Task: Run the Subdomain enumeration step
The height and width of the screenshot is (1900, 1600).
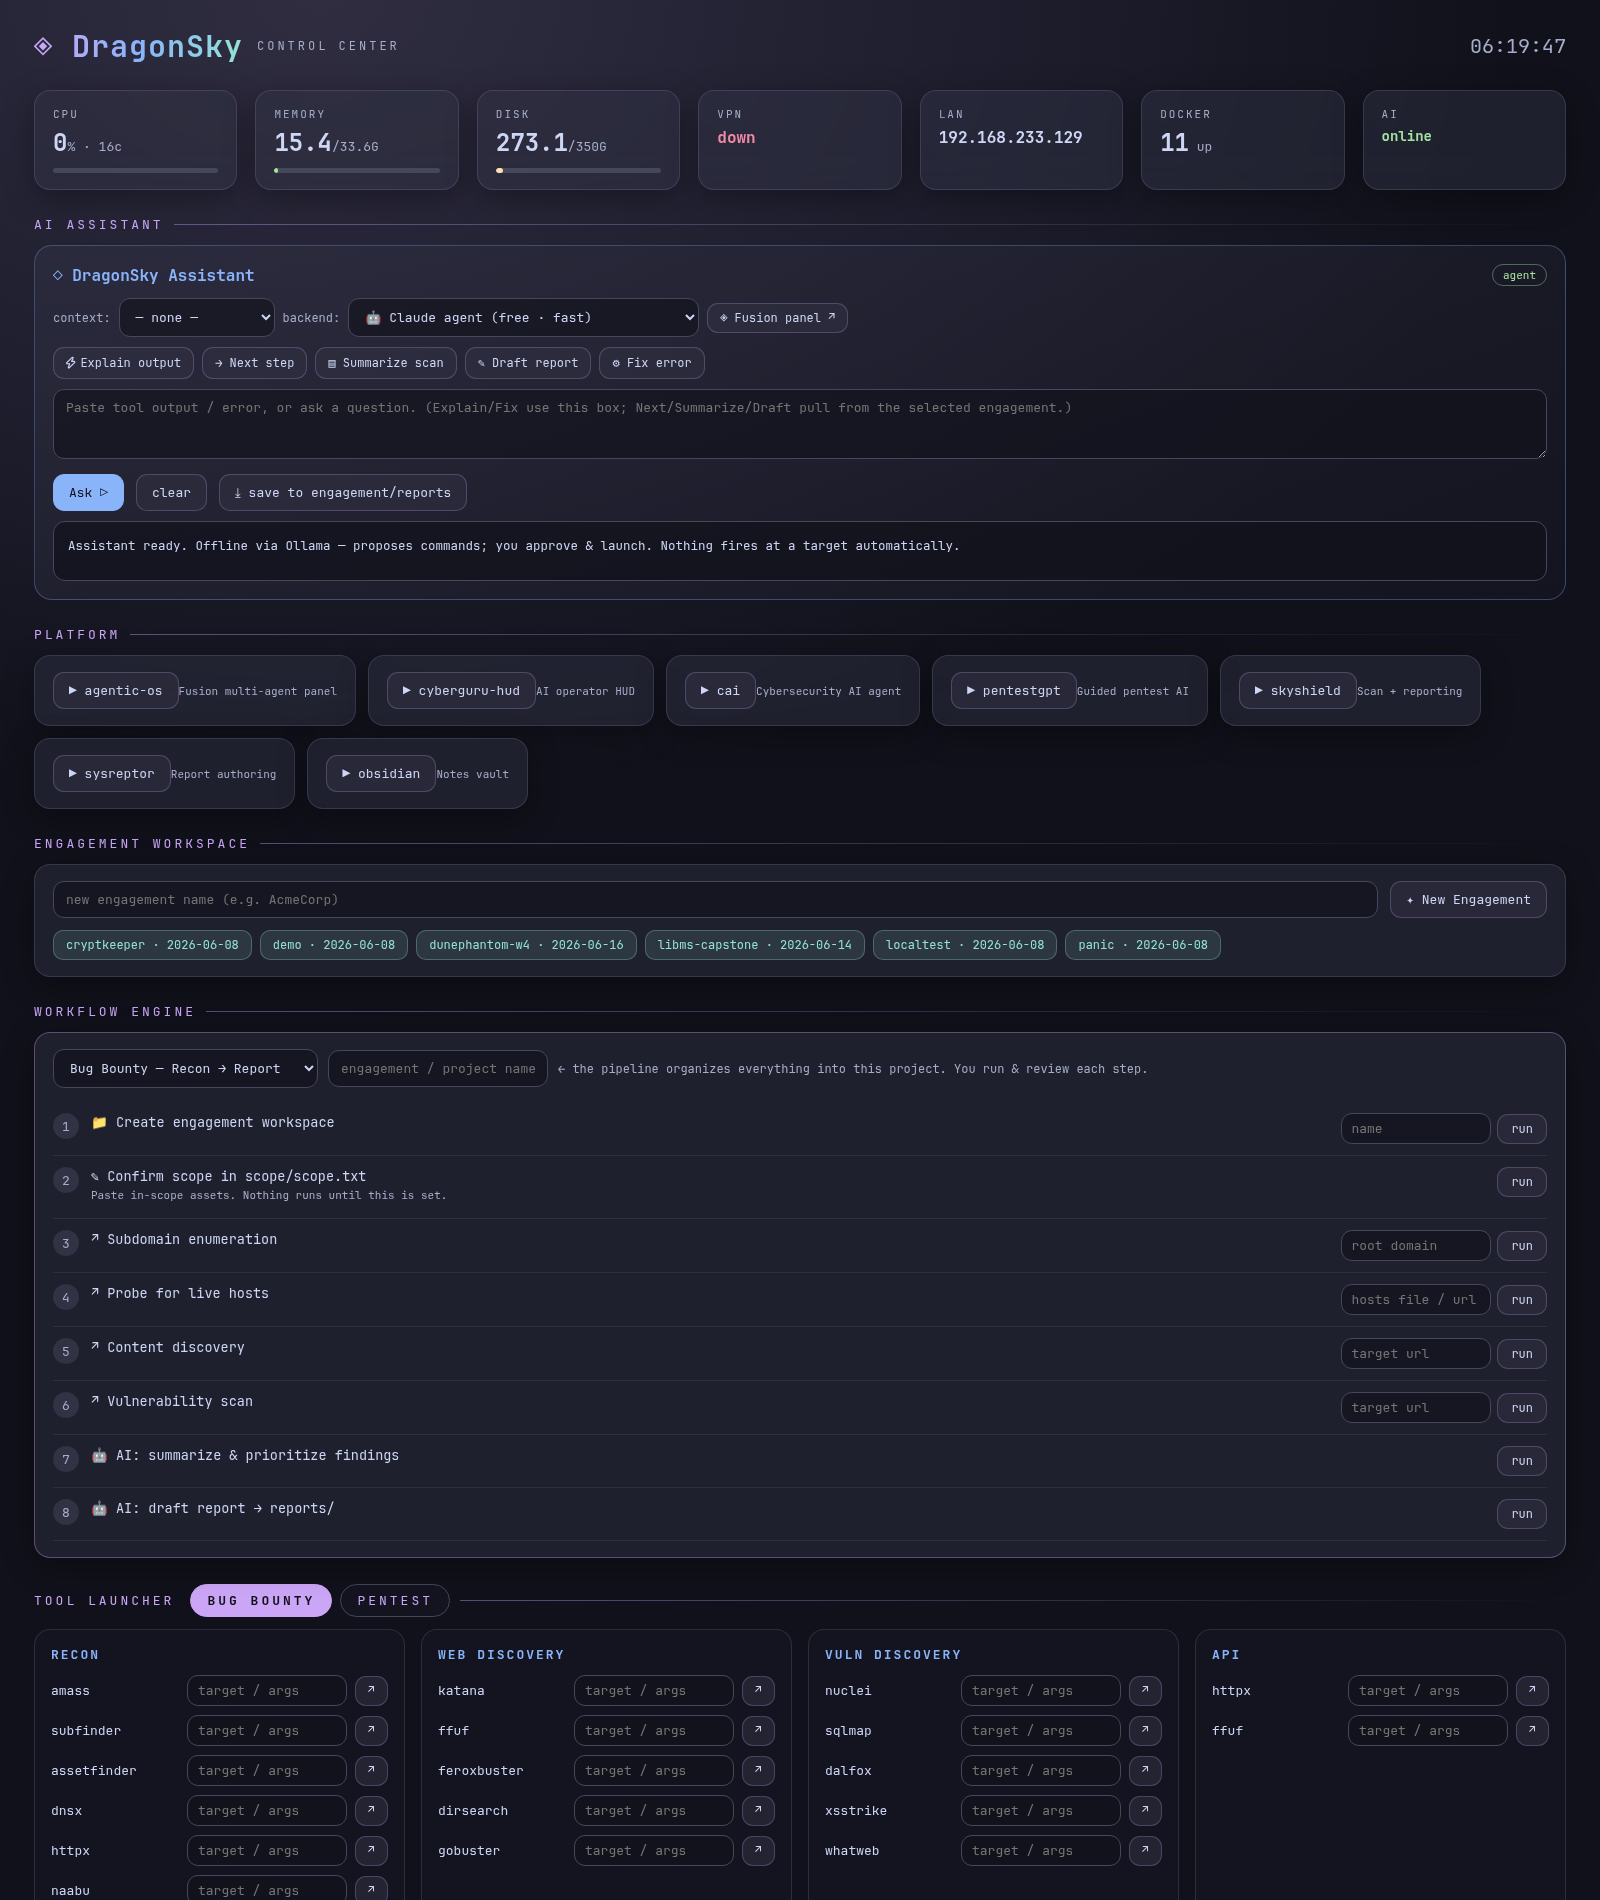Action: point(1522,1245)
